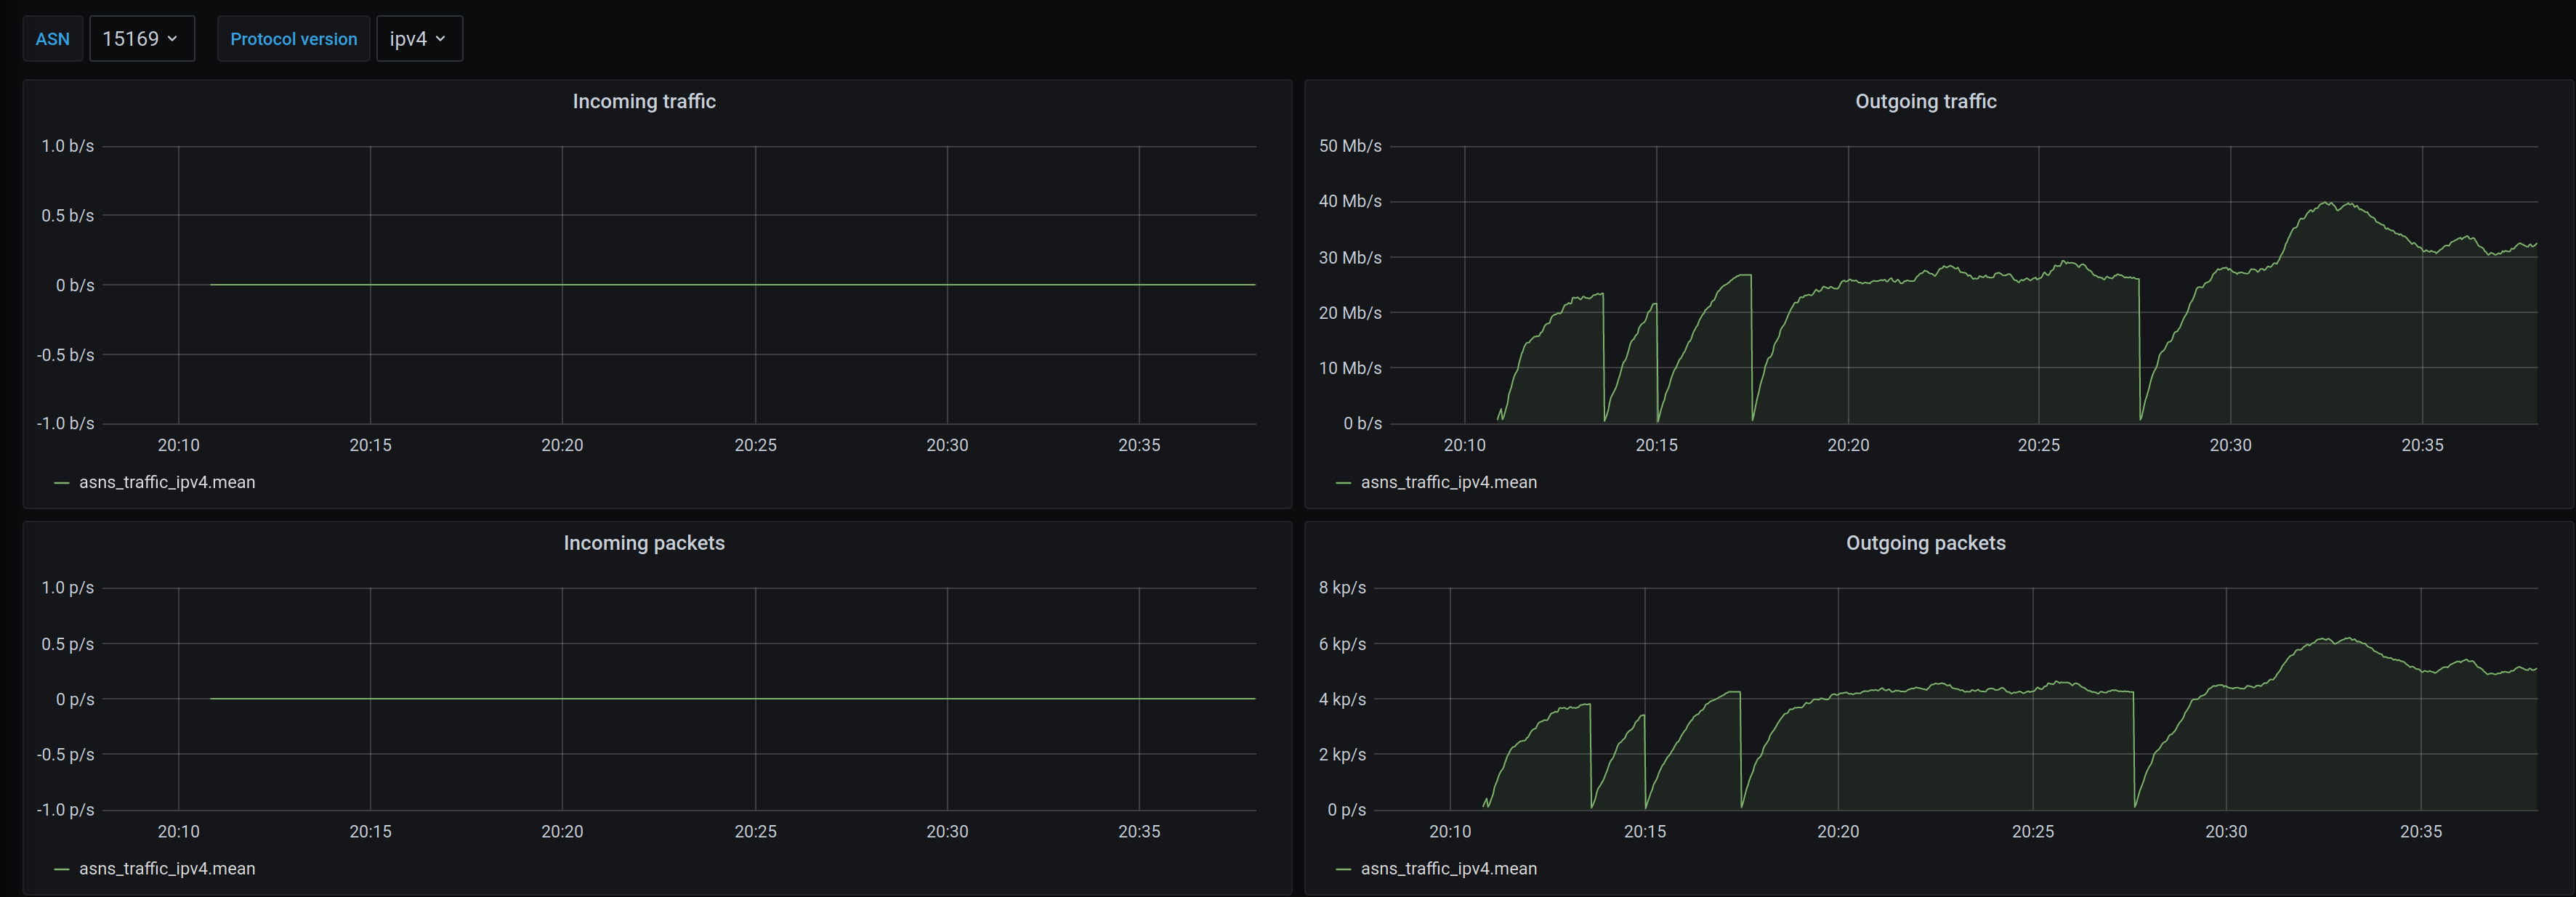
Task: Click Outgoing traffic legend color line
Action: (1343, 483)
